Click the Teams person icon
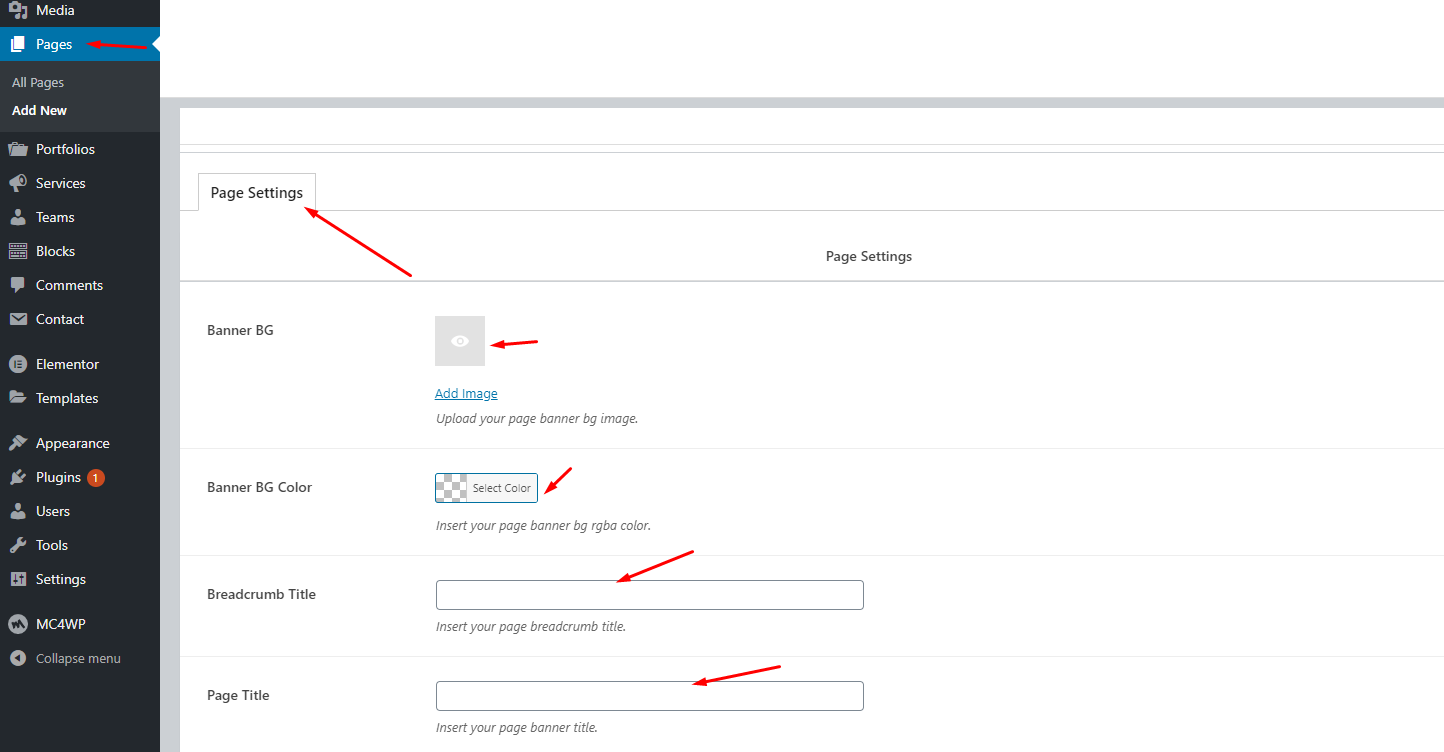 coord(18,217)
